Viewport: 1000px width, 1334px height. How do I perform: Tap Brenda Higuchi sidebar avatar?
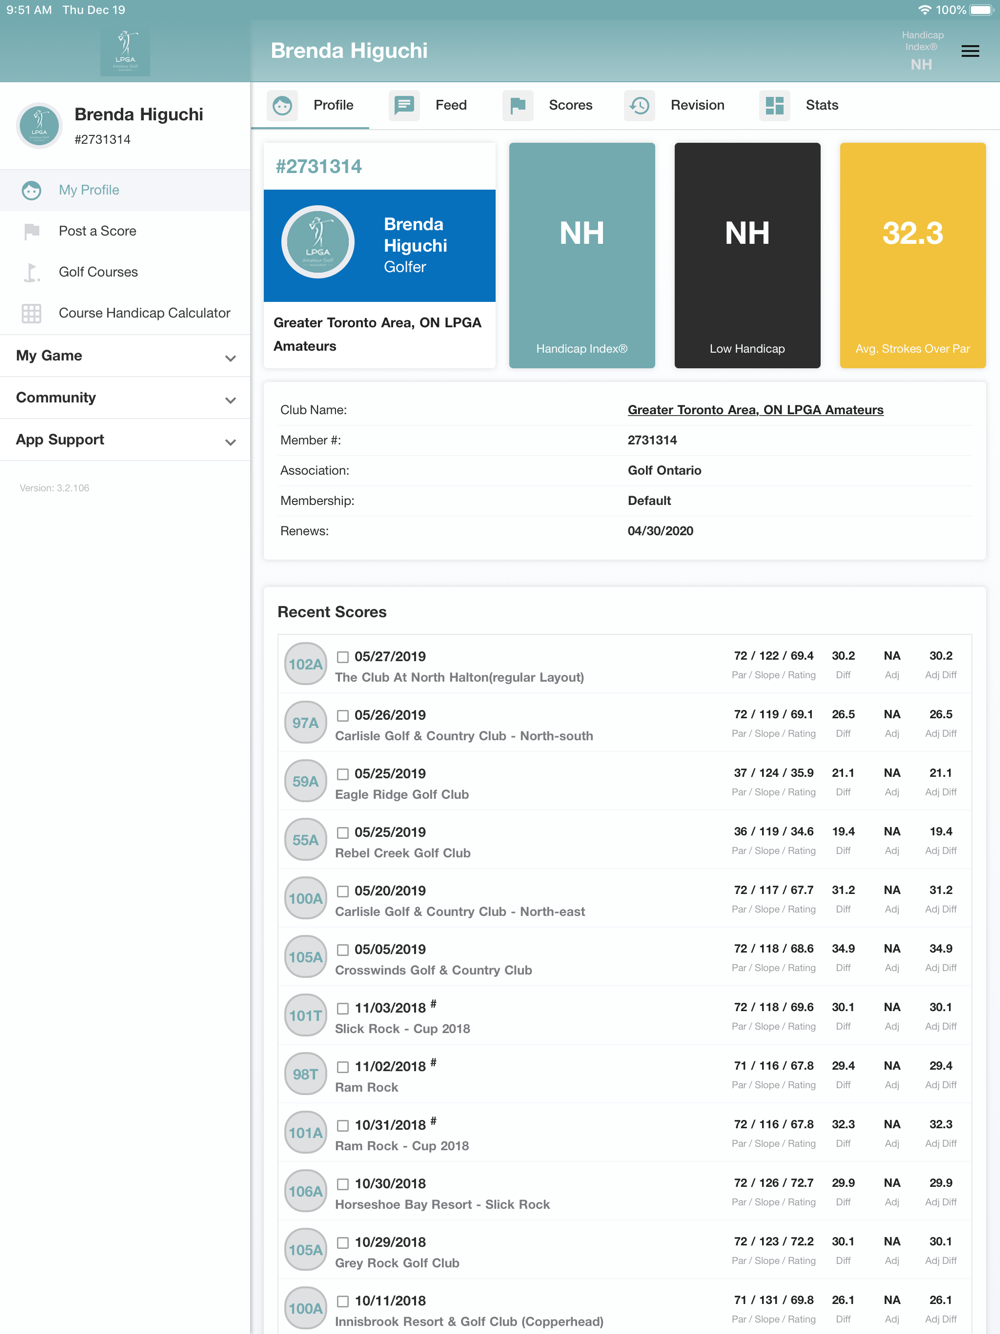[39, 126]
